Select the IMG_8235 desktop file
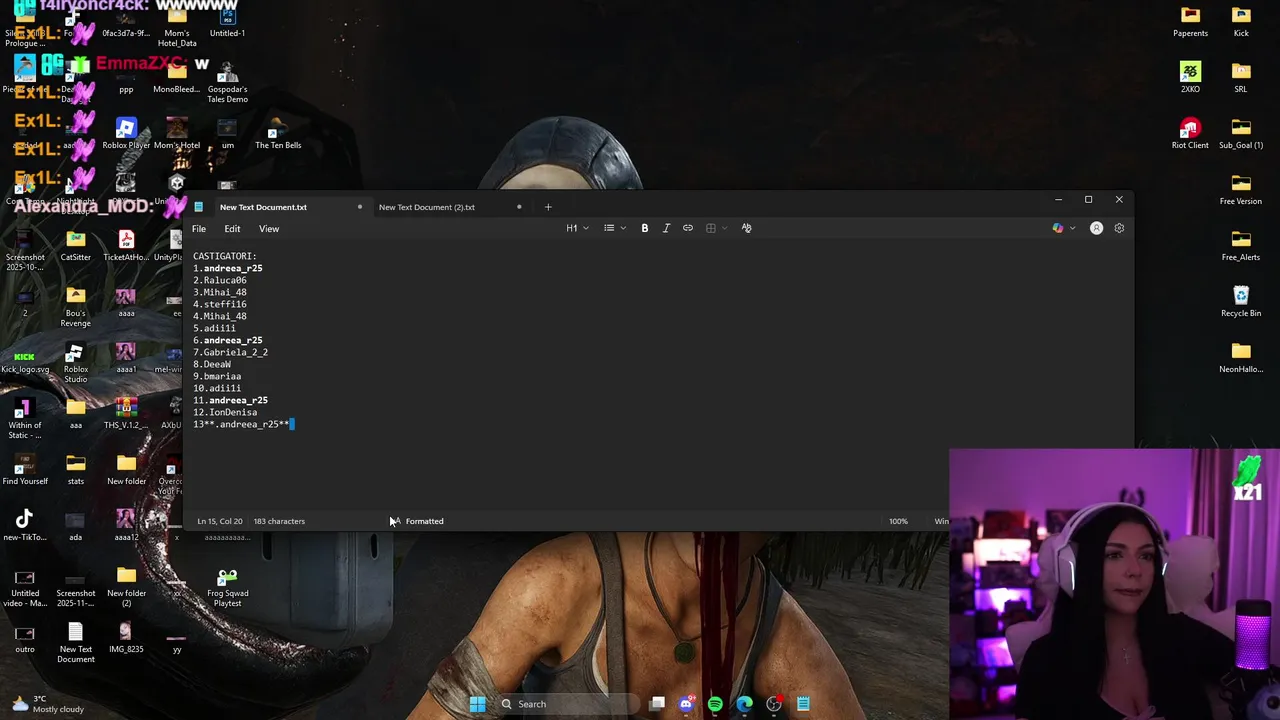1280x720 pixels. pos(126,637)
